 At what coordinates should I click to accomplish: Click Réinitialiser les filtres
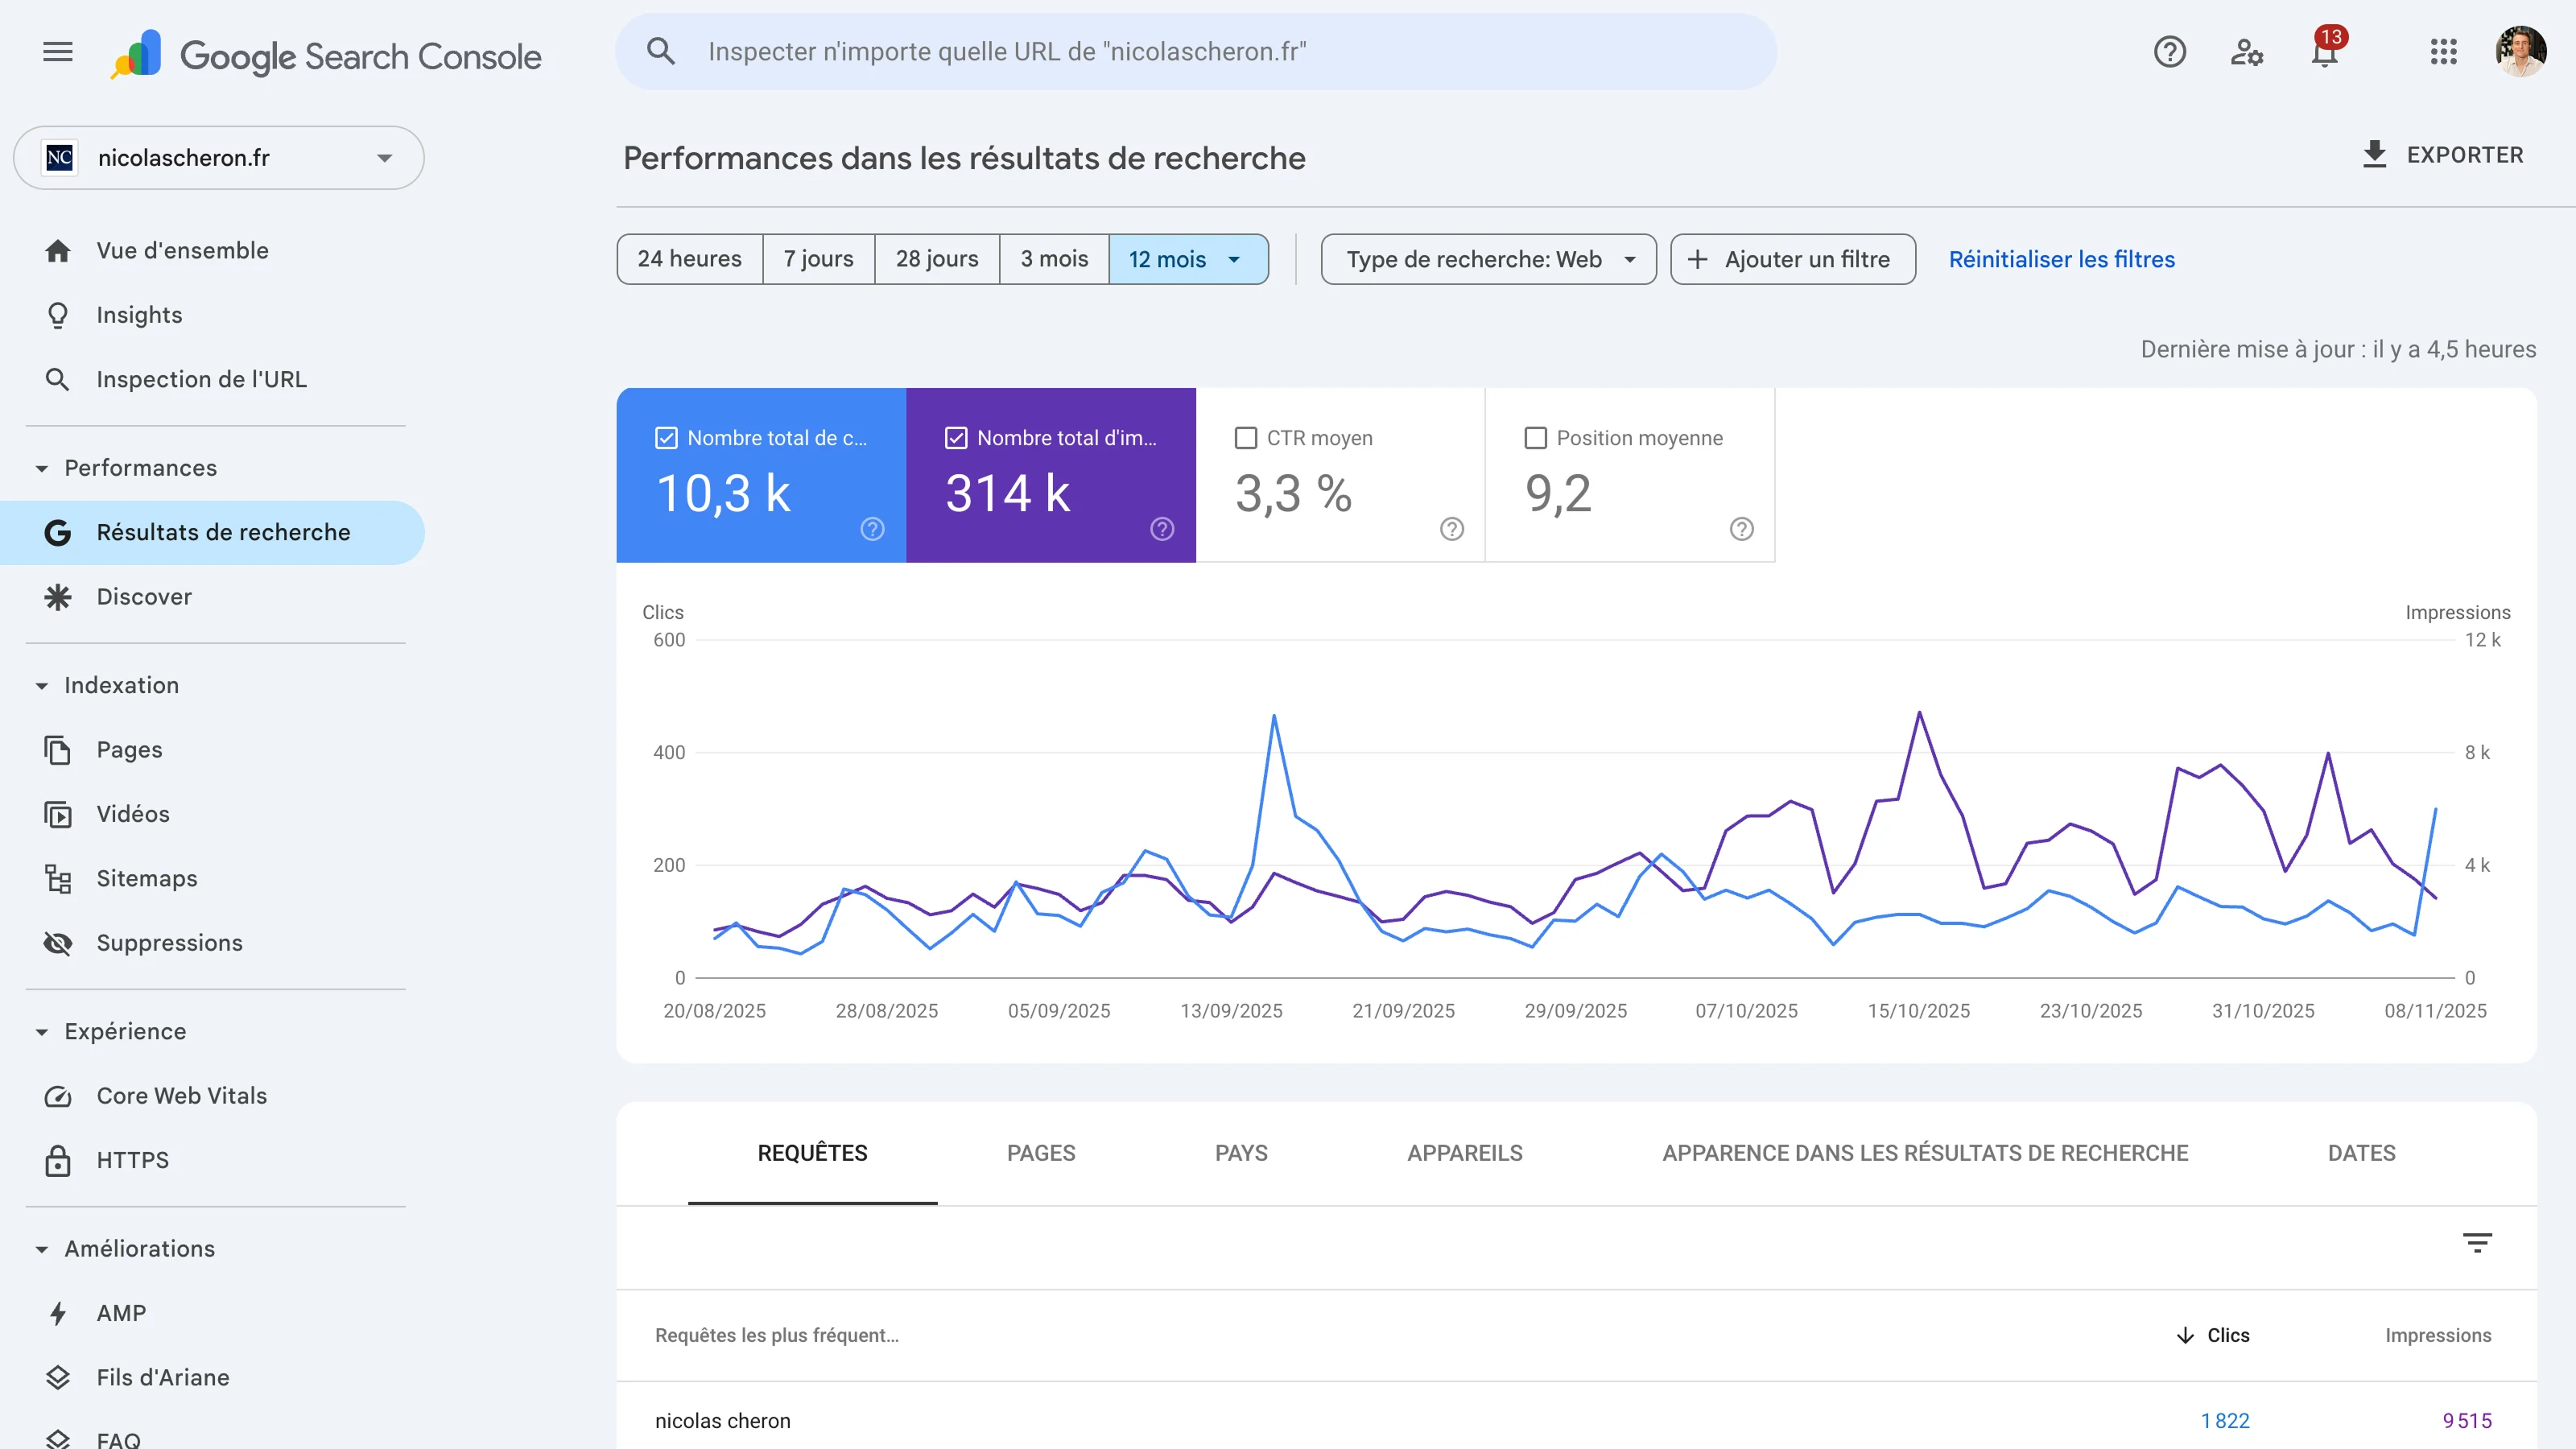[x=2060, y=259]
